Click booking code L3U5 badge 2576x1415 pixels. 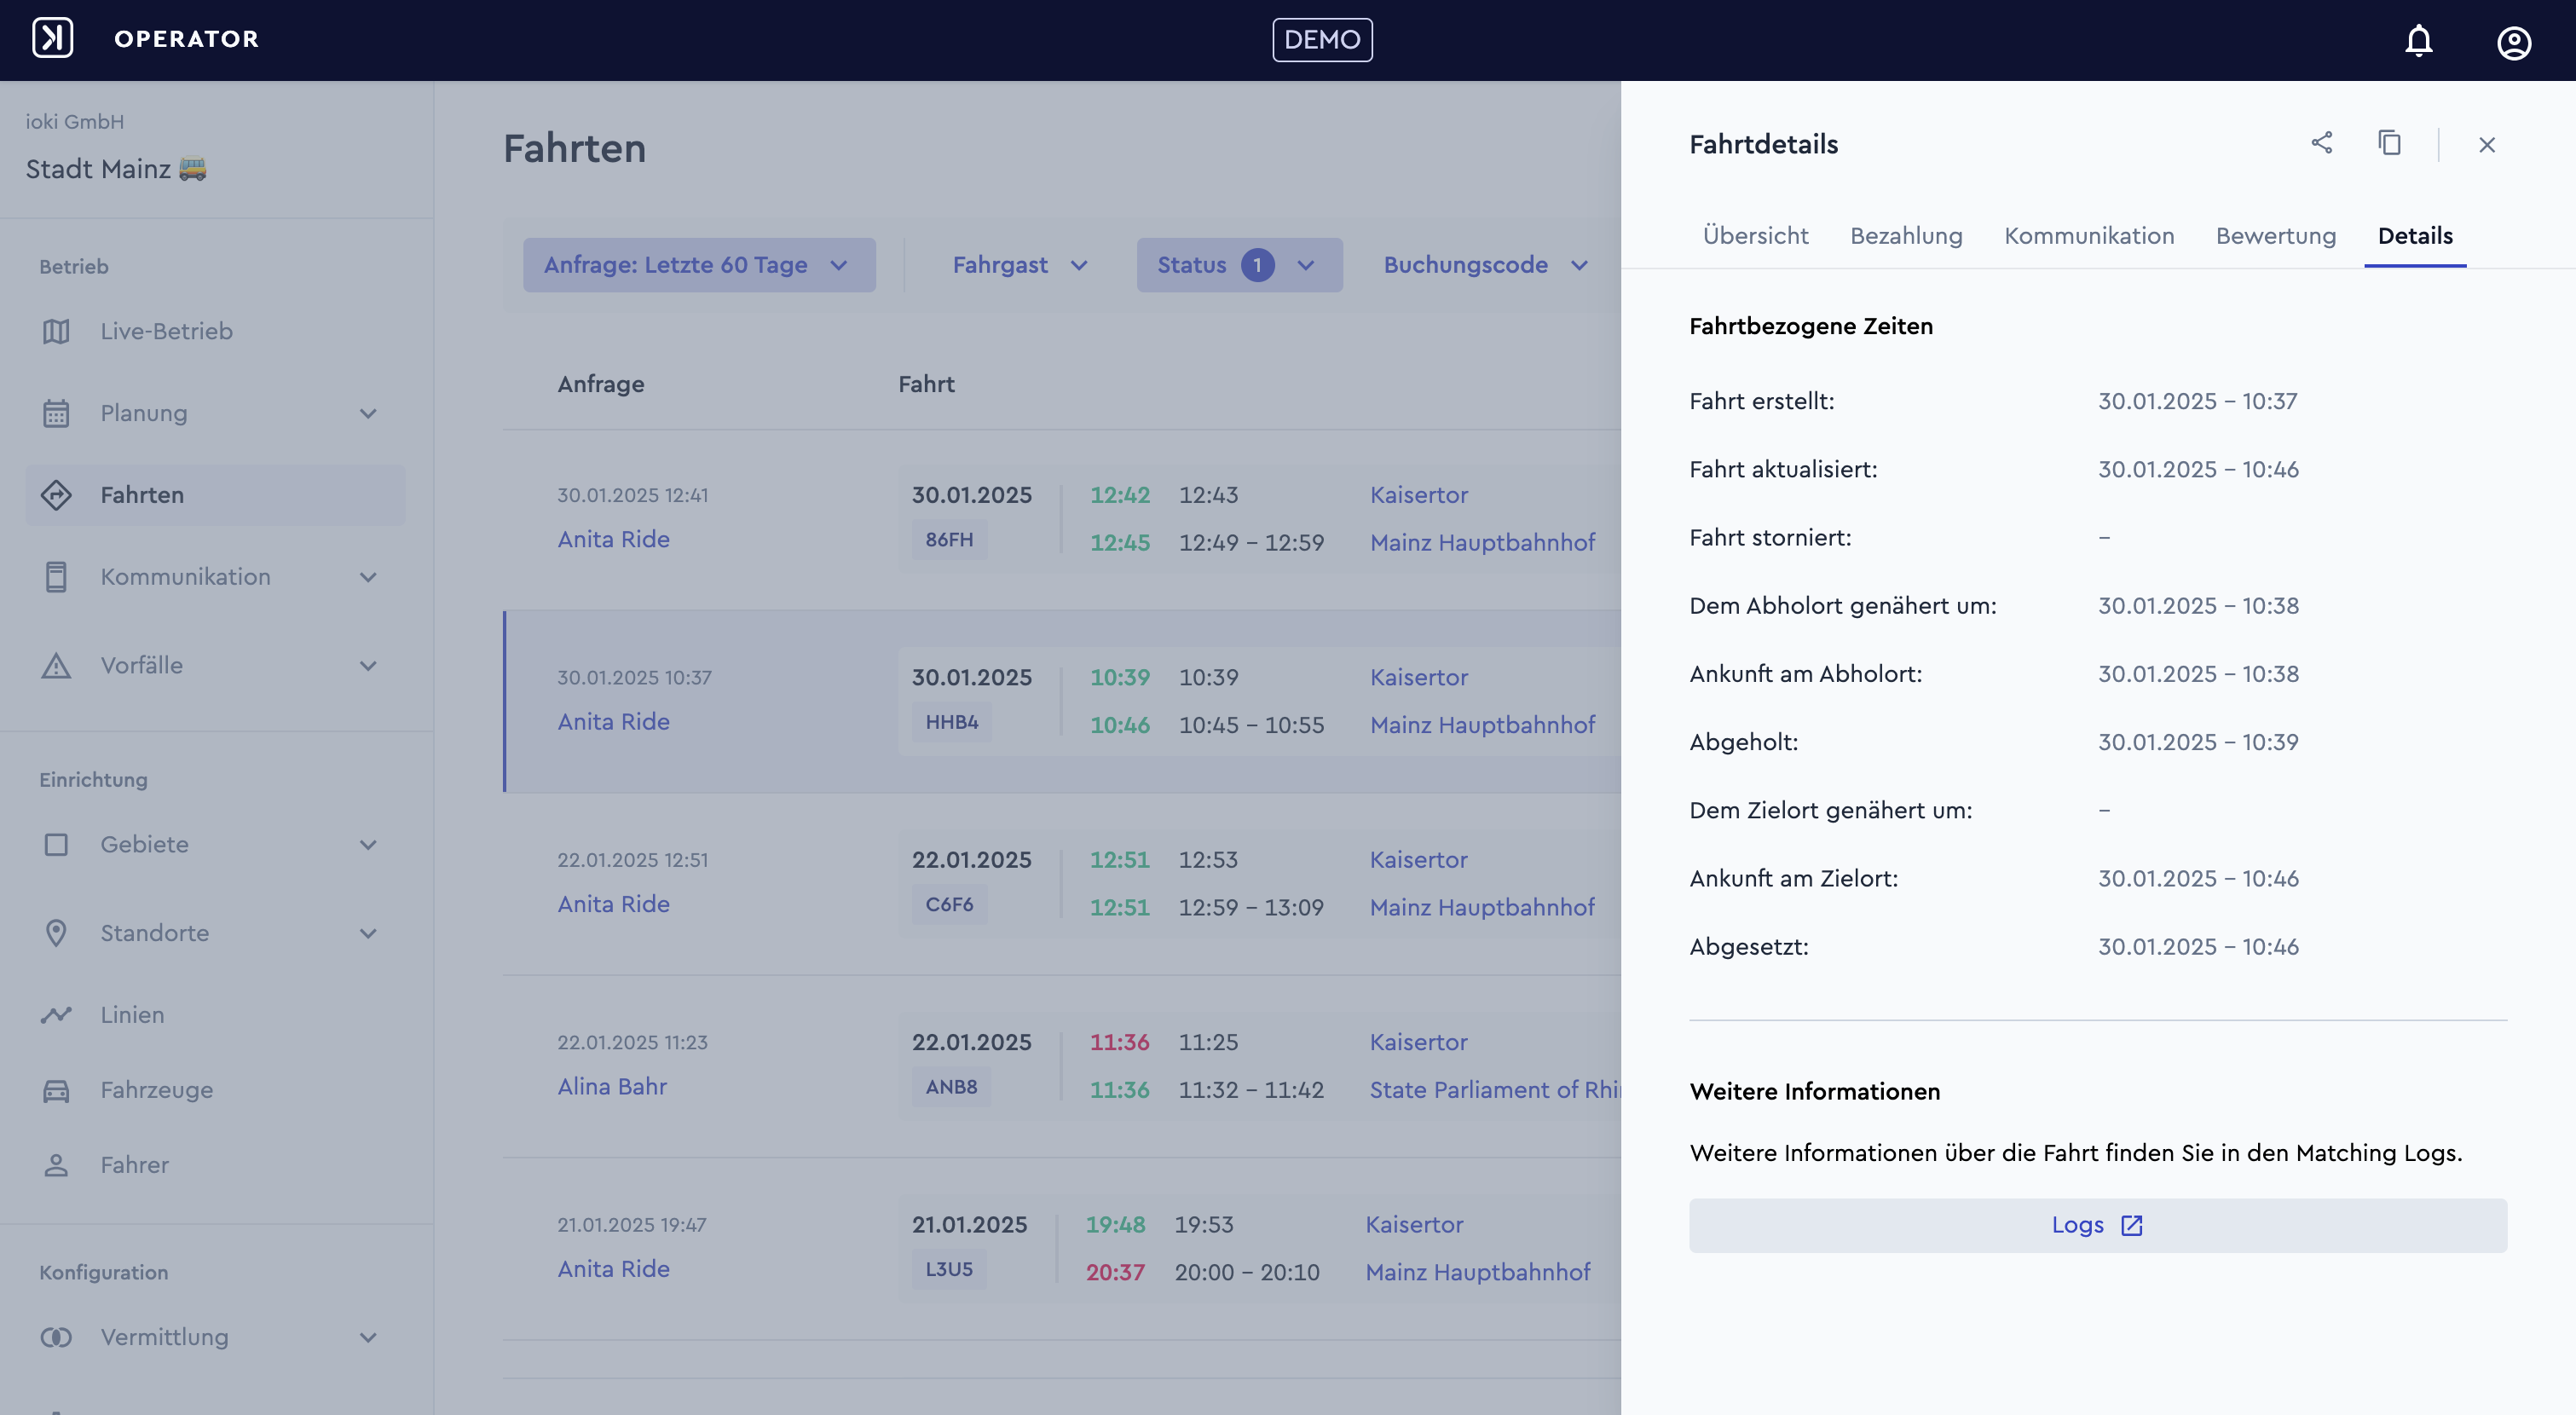coord(949,1269)
